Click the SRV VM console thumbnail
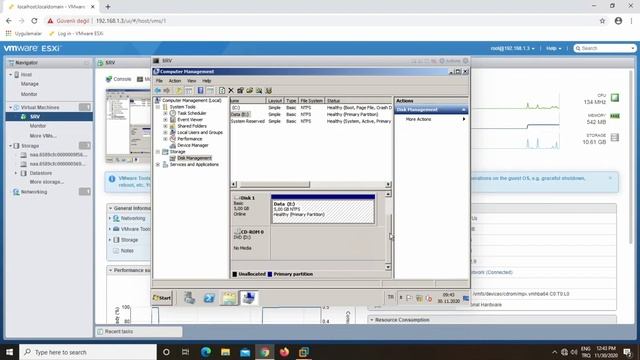 point(128,126)
